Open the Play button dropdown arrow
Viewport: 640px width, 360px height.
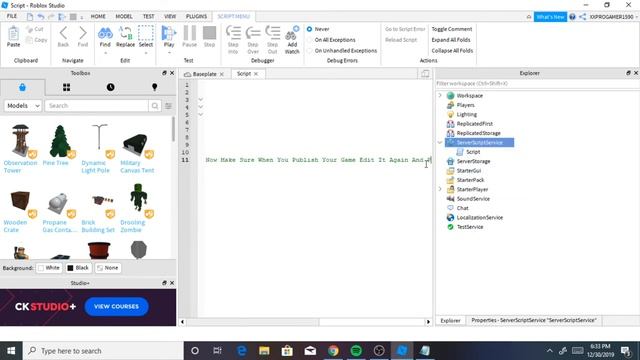tap(169, 53)
